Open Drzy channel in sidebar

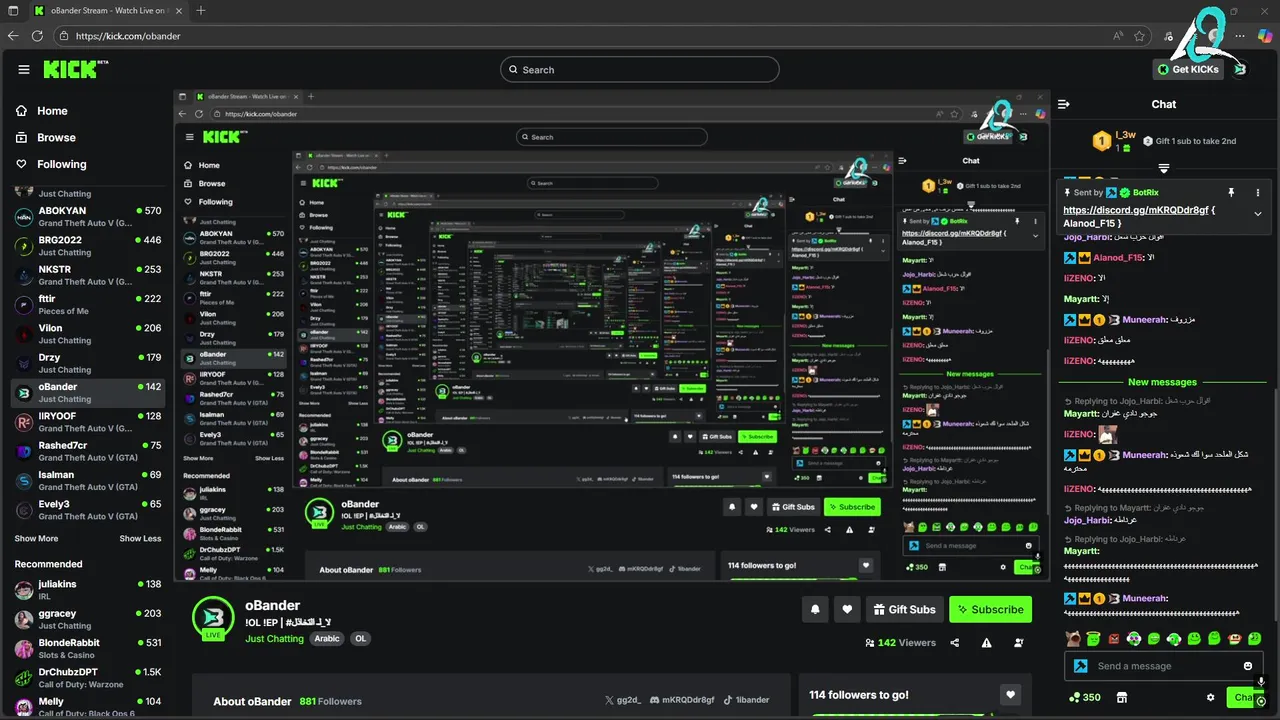(88, 363)
